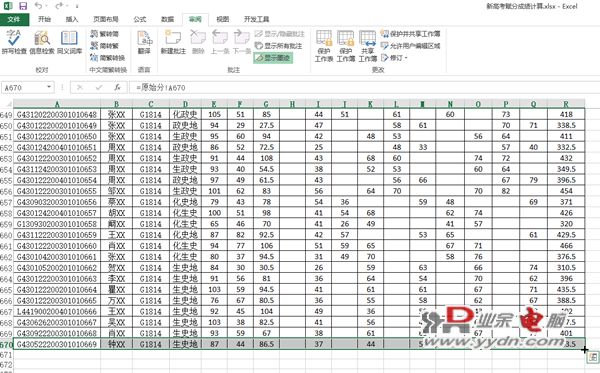Select column A header
Screen dimensions: 600x373
click(57, 104)
